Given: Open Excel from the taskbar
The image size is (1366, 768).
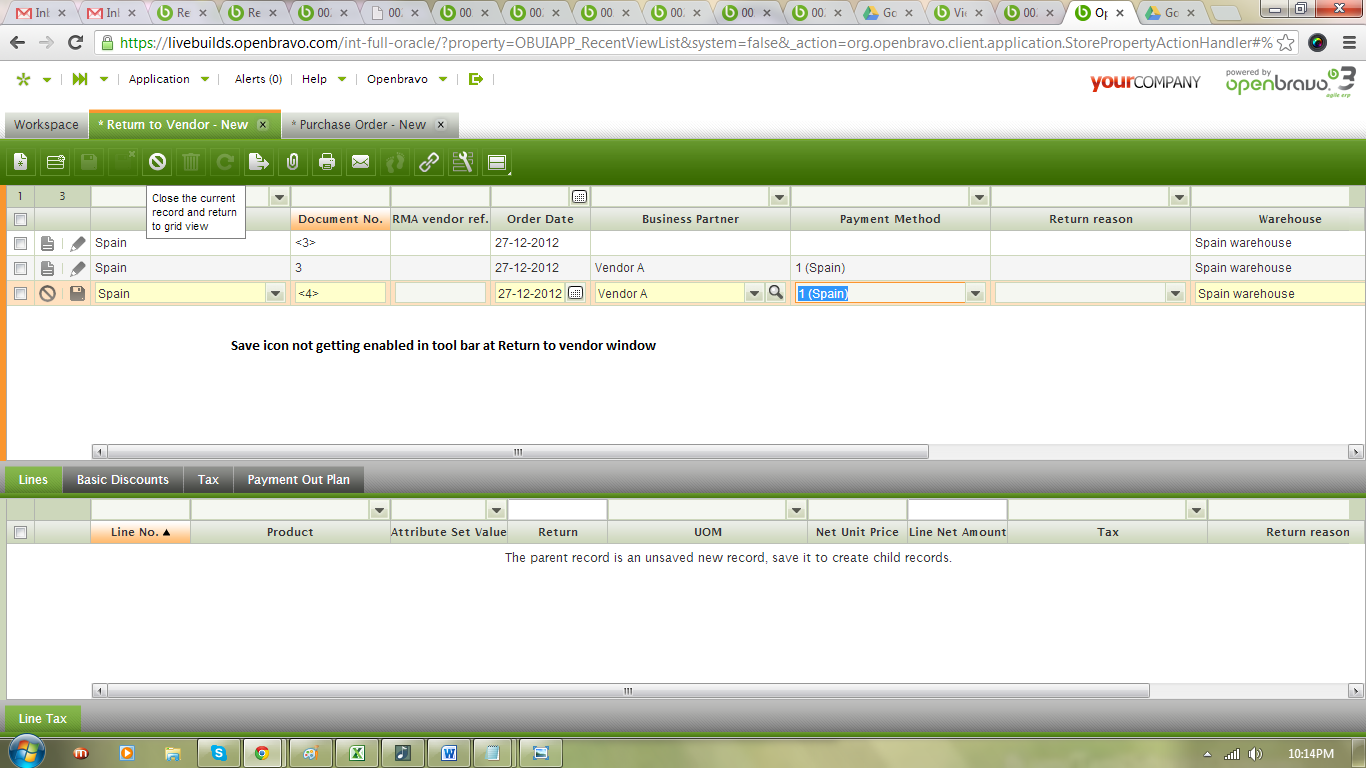Looking at the screenshot, I should (x=357, y=753).
